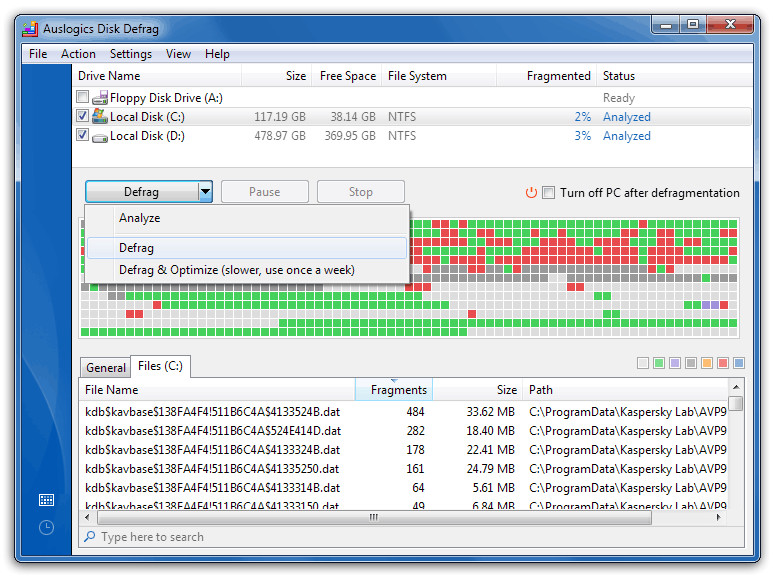Click the main Defrag button

[142, 191]
